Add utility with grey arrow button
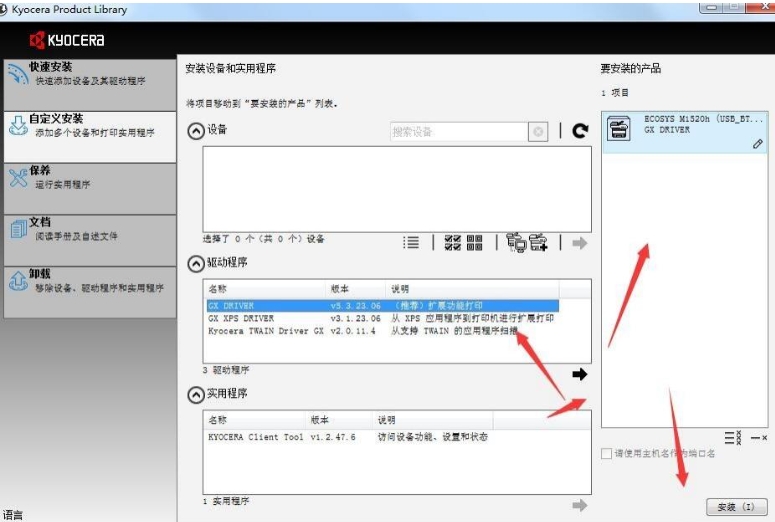Screen dimensions: 775x522 pyautogui.click(x=580, y=505)
